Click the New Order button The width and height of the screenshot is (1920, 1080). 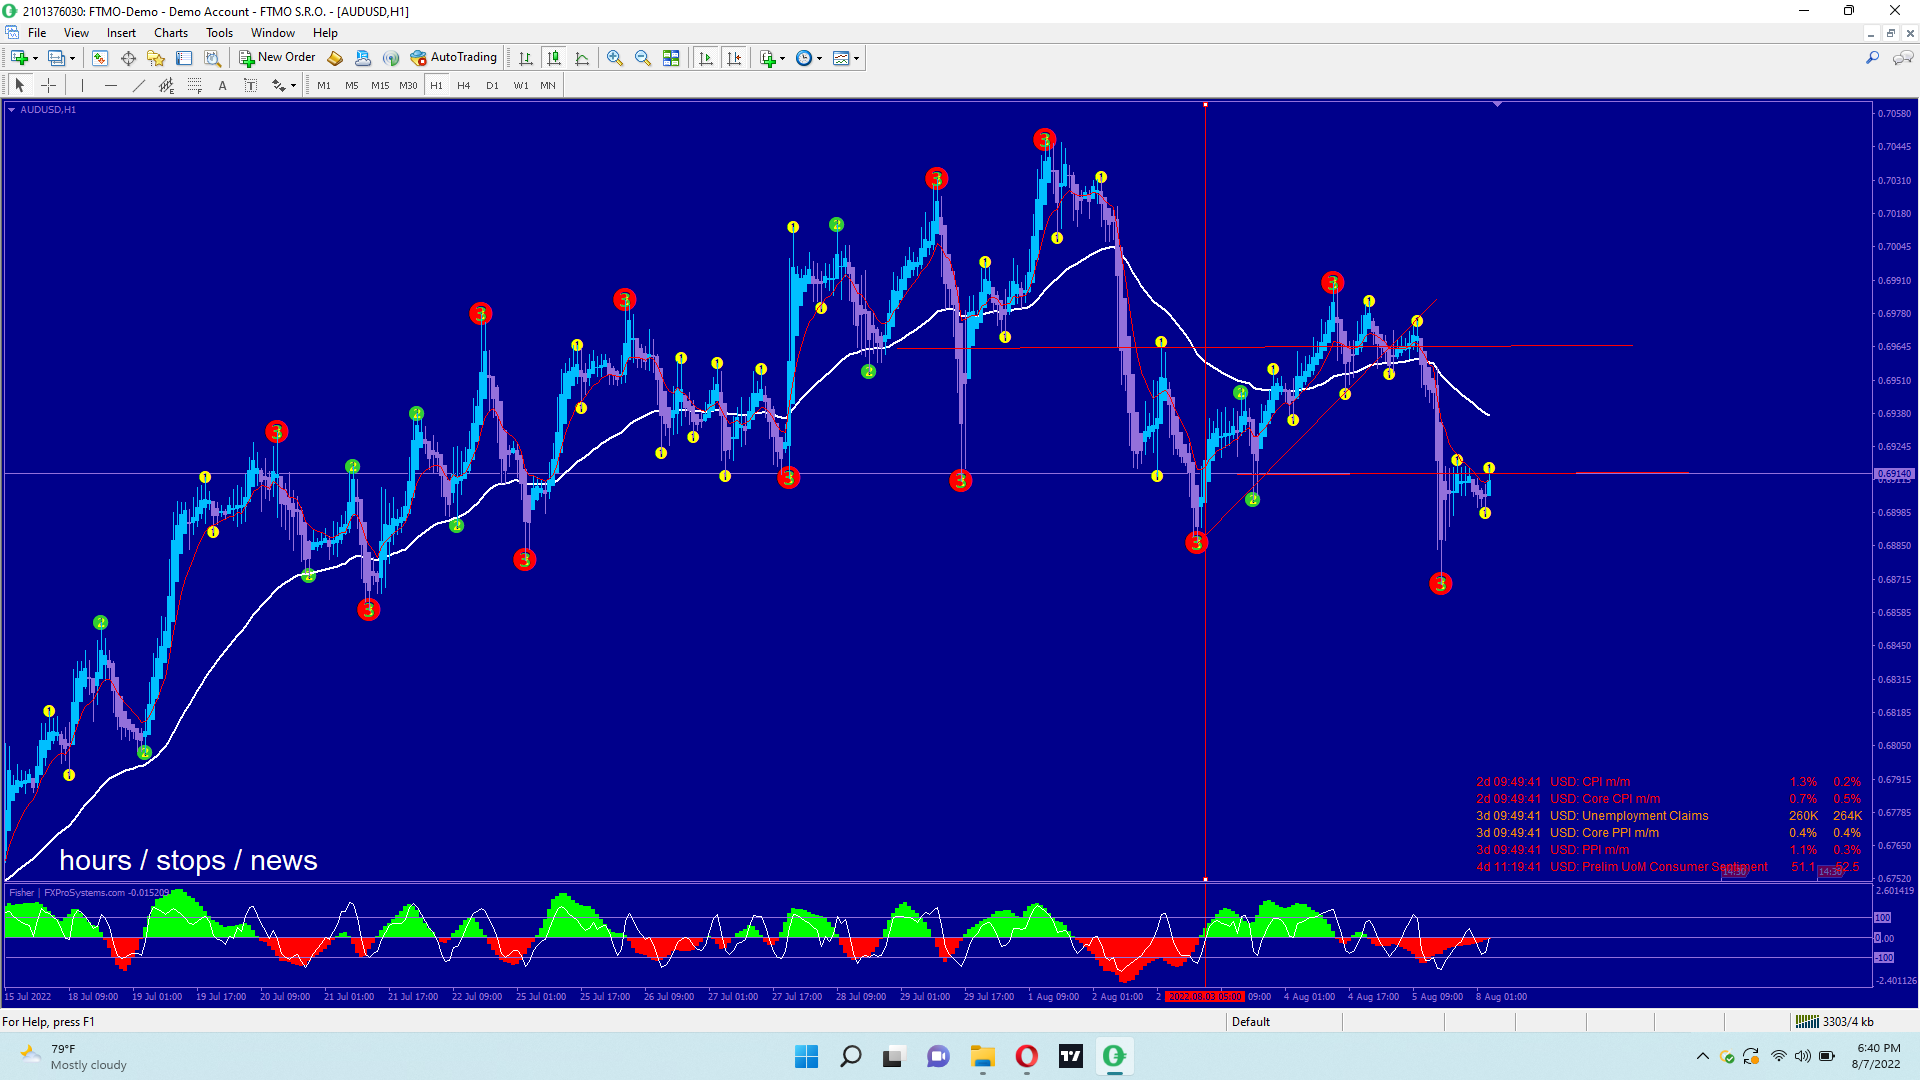point(277,58)
